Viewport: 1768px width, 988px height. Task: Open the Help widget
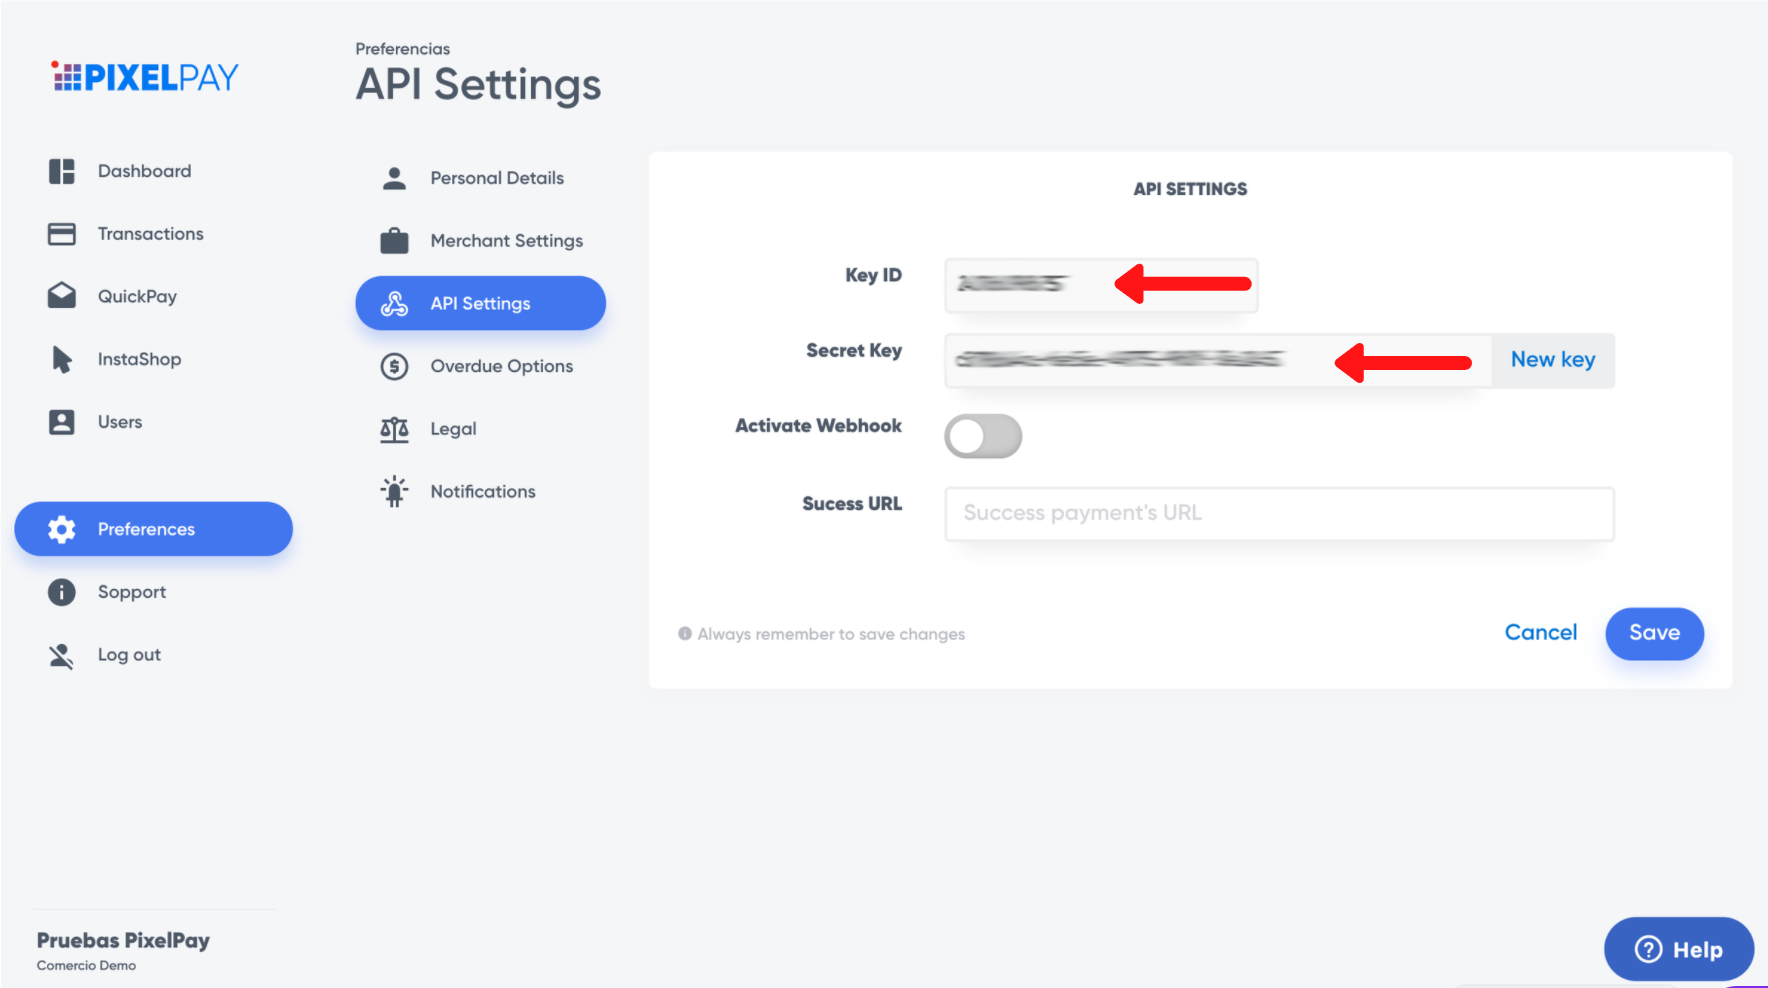click(1678, 949)
